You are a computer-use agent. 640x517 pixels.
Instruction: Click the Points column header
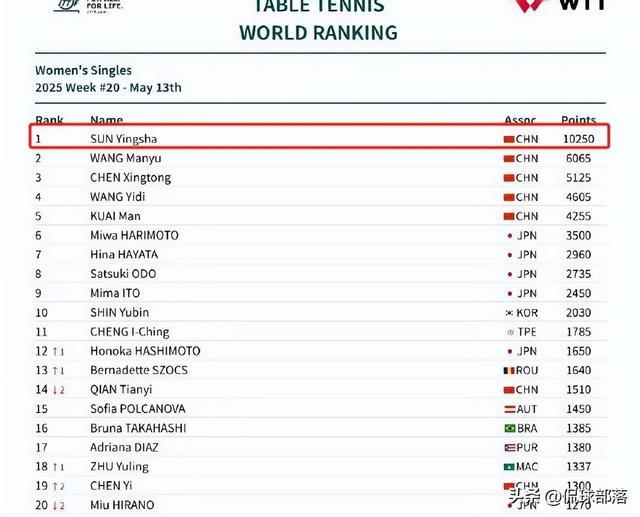578,120
